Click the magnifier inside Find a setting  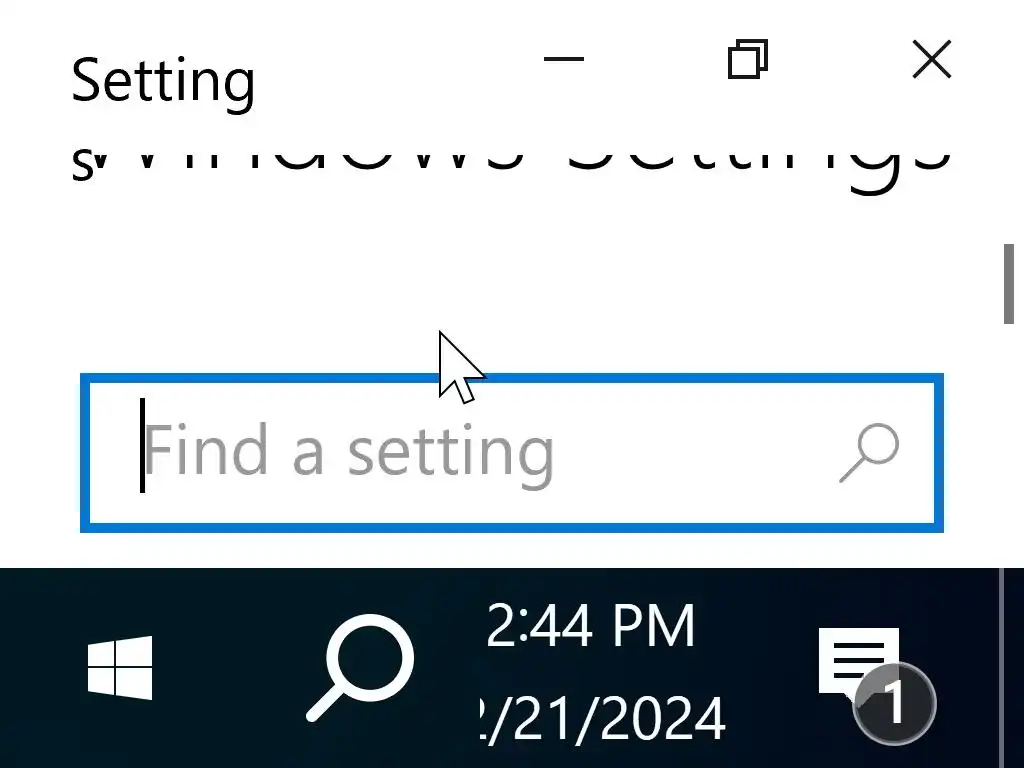(869, 453)
